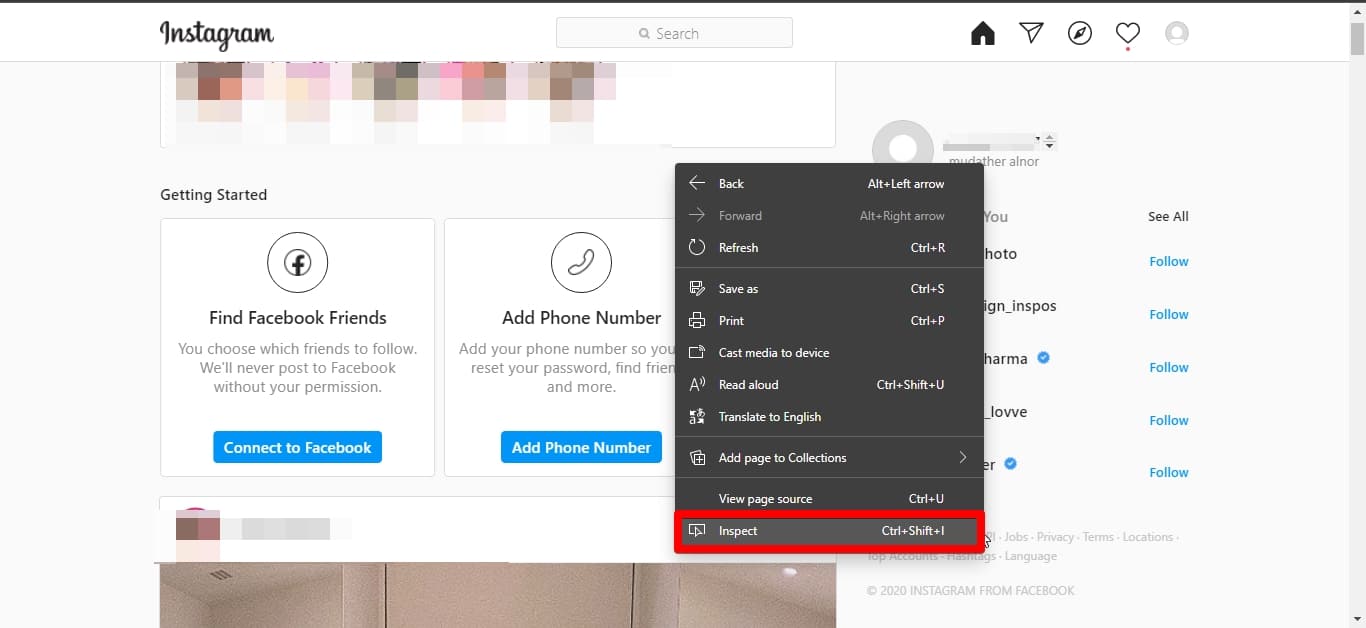Screen dimensions: 1366x628
Task: Follow the account ending in 'hoto'
Action: (x=1169, y=261)
